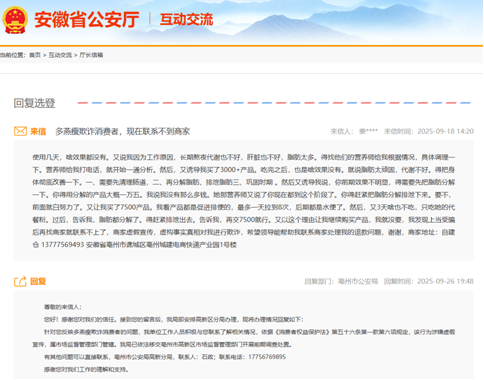Click the reply time 2025-09-26 19:48

tap(445, 281)
